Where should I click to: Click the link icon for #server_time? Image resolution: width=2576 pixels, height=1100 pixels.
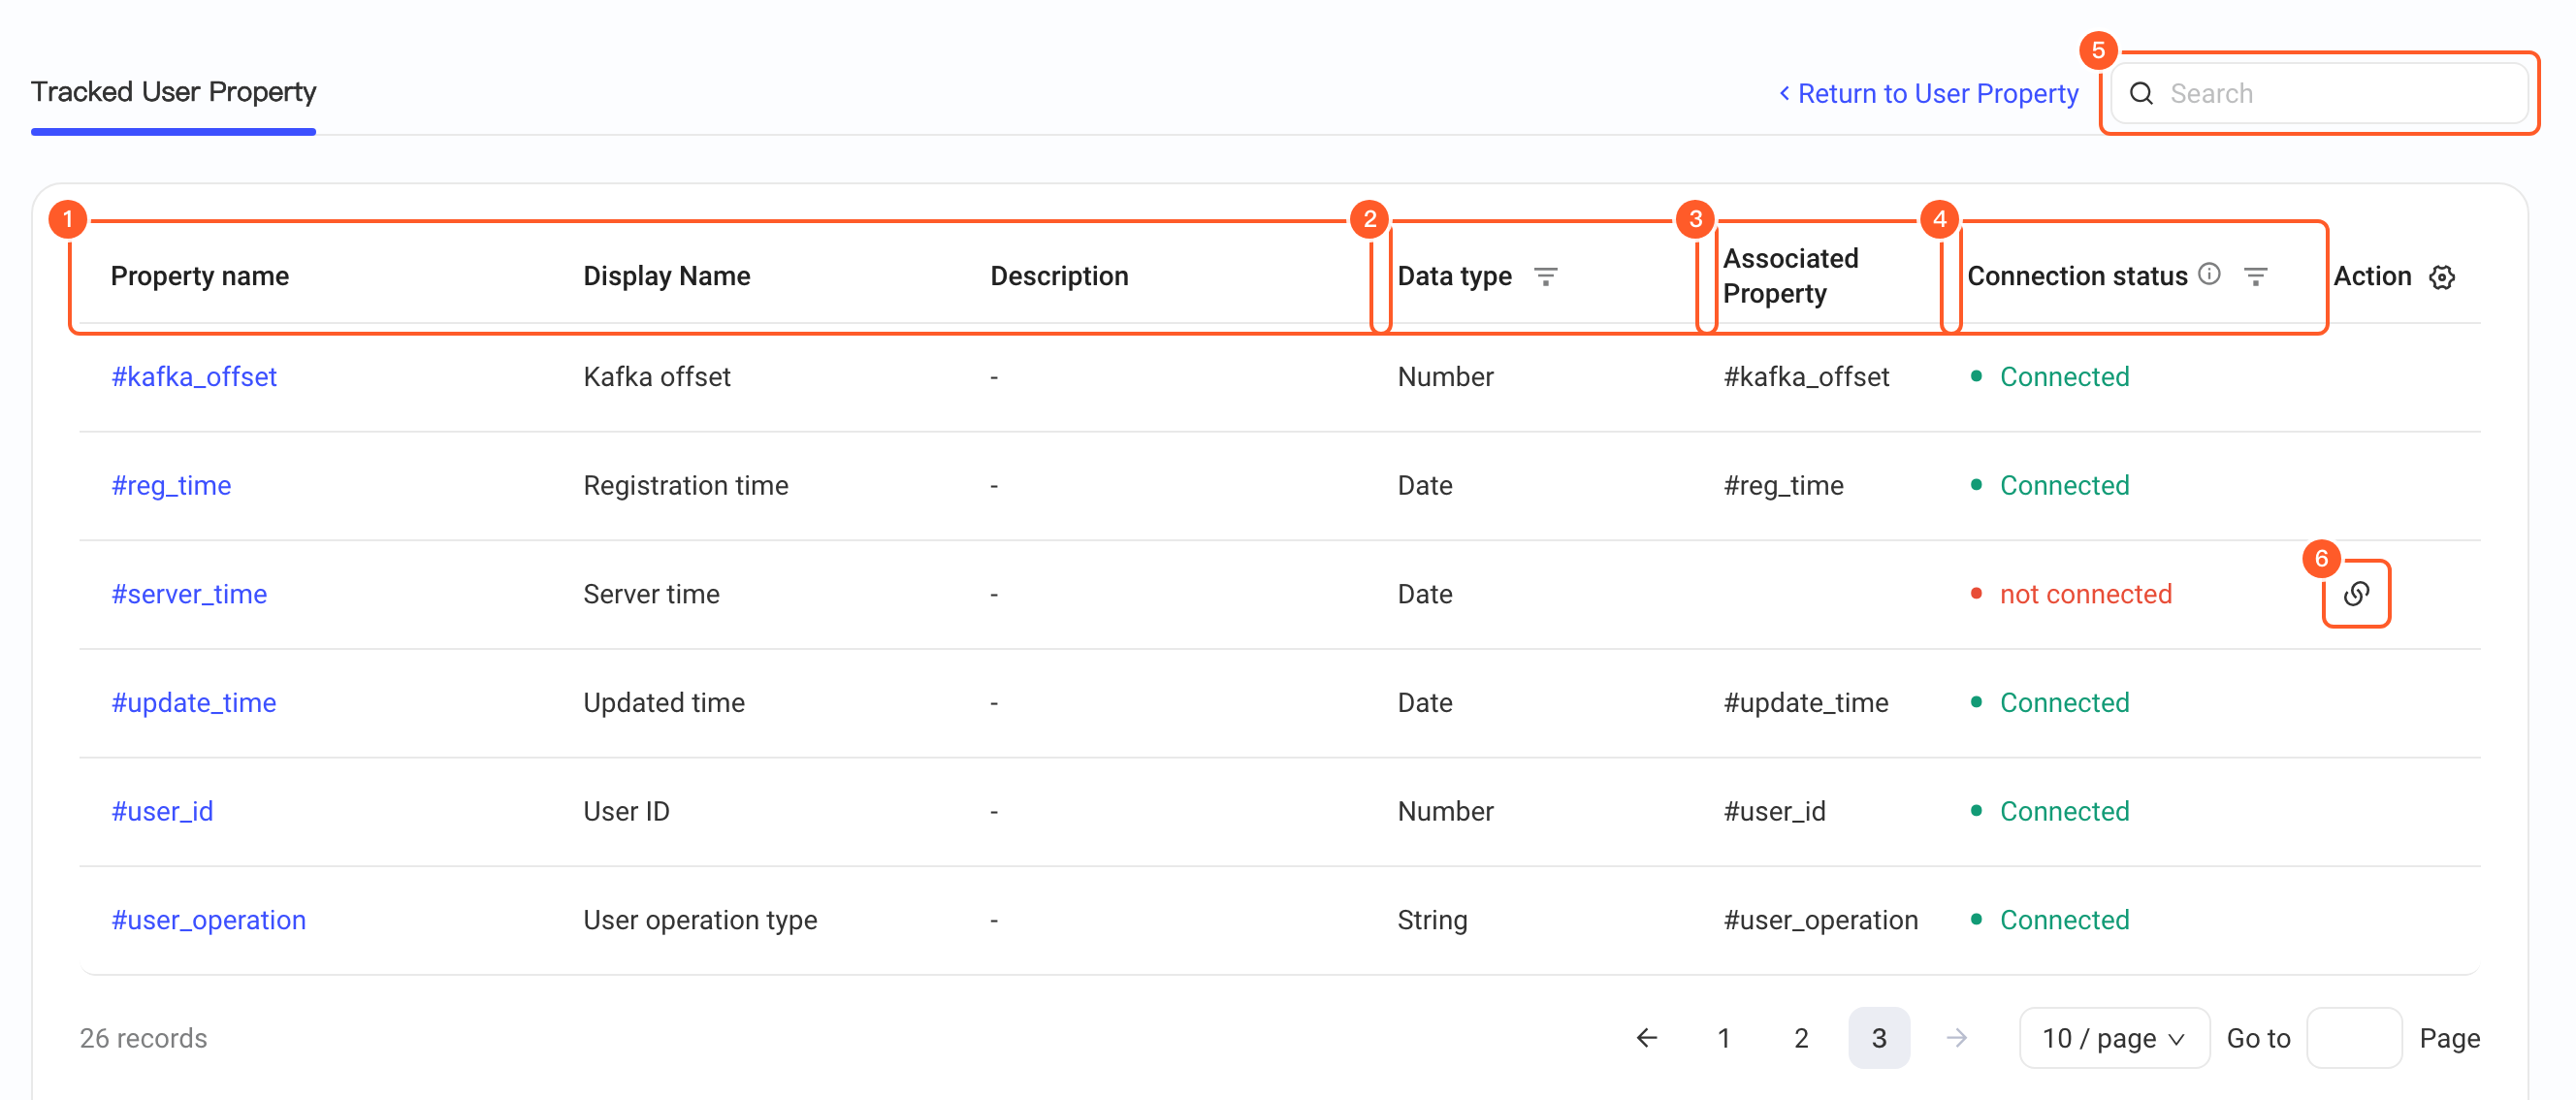2356,594
